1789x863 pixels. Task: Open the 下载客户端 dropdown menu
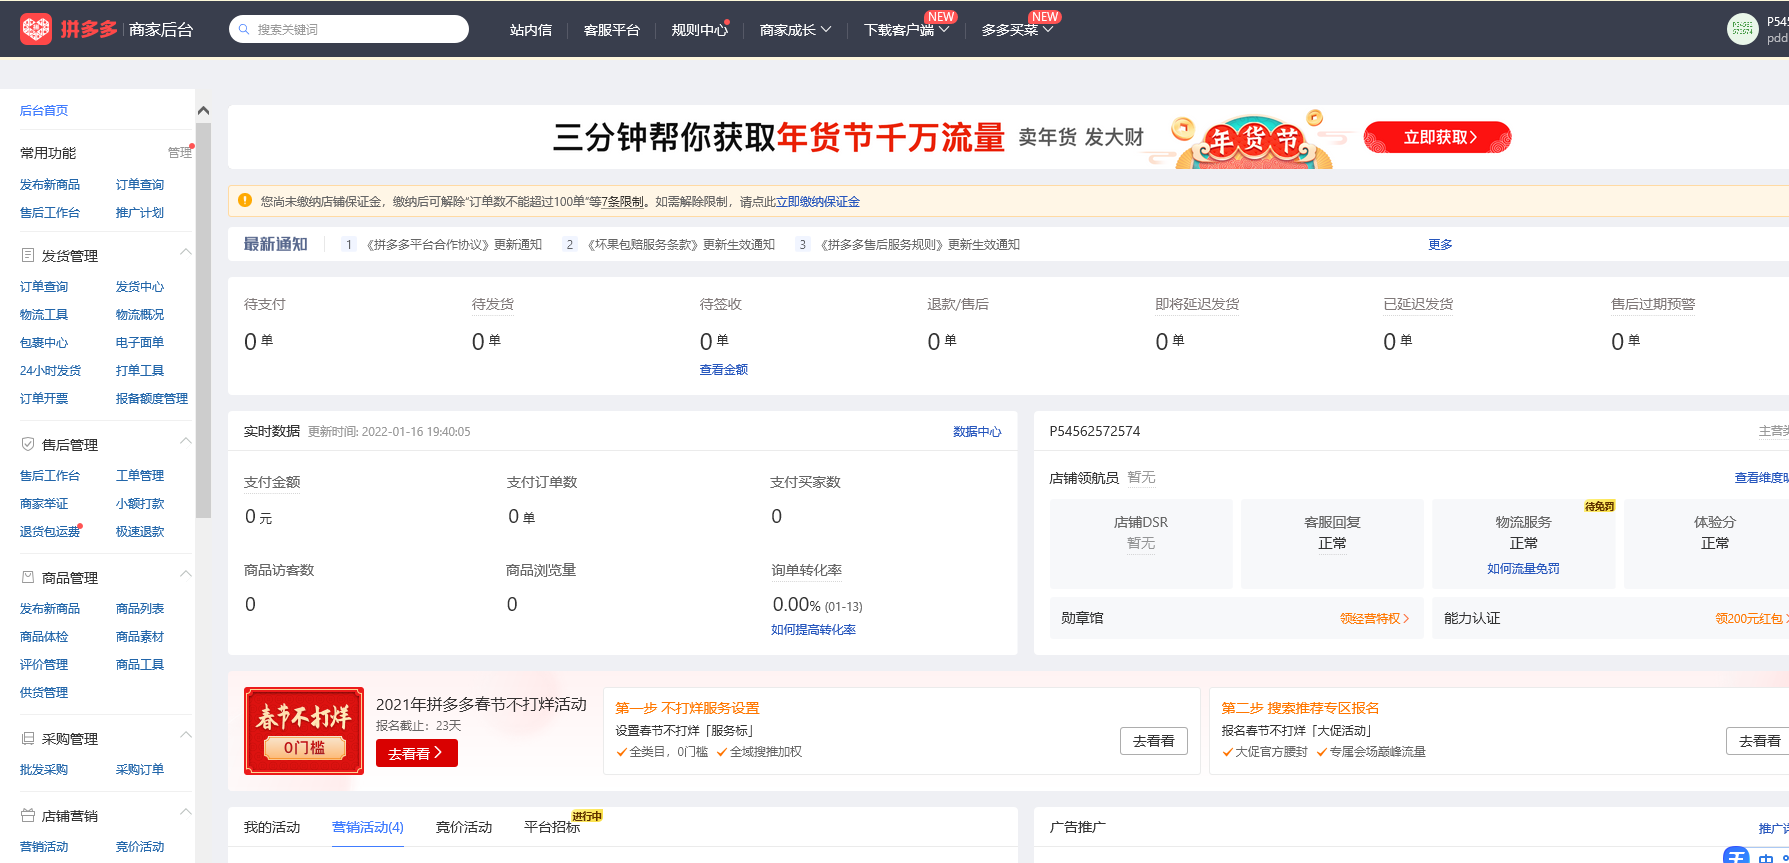click(x=907, y=30)
